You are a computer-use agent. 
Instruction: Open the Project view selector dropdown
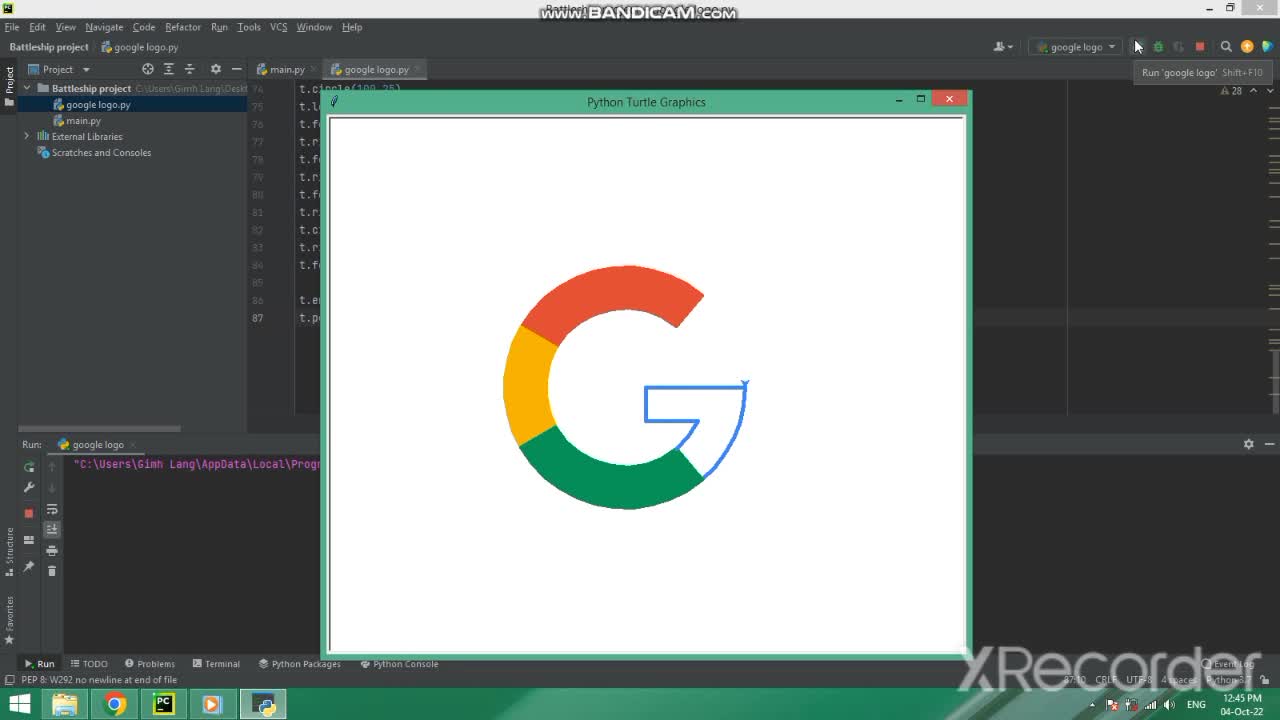[58, 69]
